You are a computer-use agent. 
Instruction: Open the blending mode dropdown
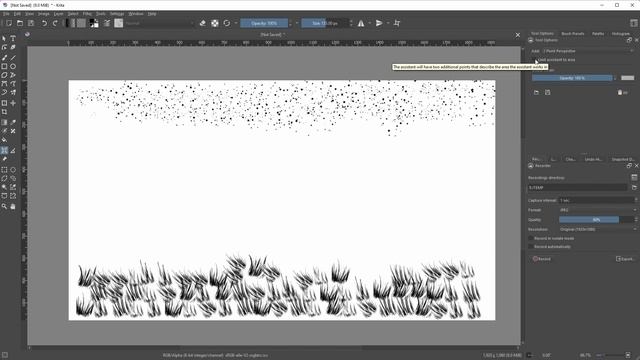[x=160, y=23]
